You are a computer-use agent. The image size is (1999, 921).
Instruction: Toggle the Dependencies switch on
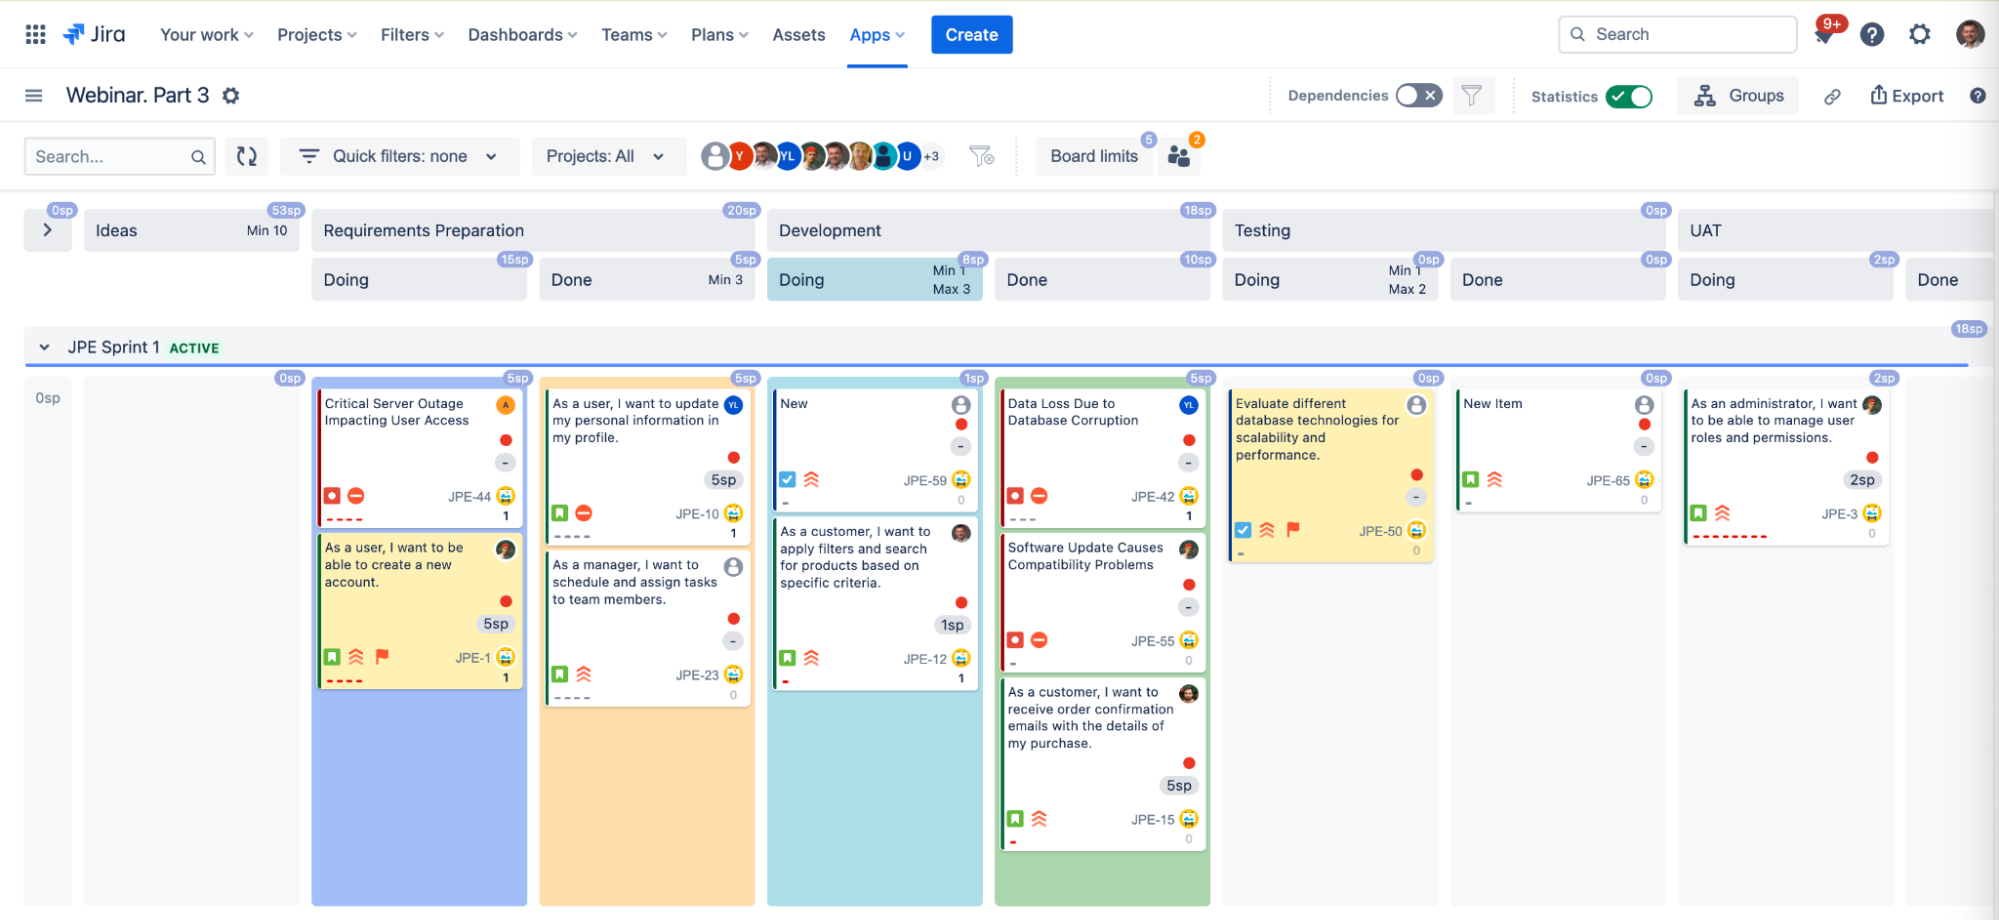click(x=1418, y=96)
